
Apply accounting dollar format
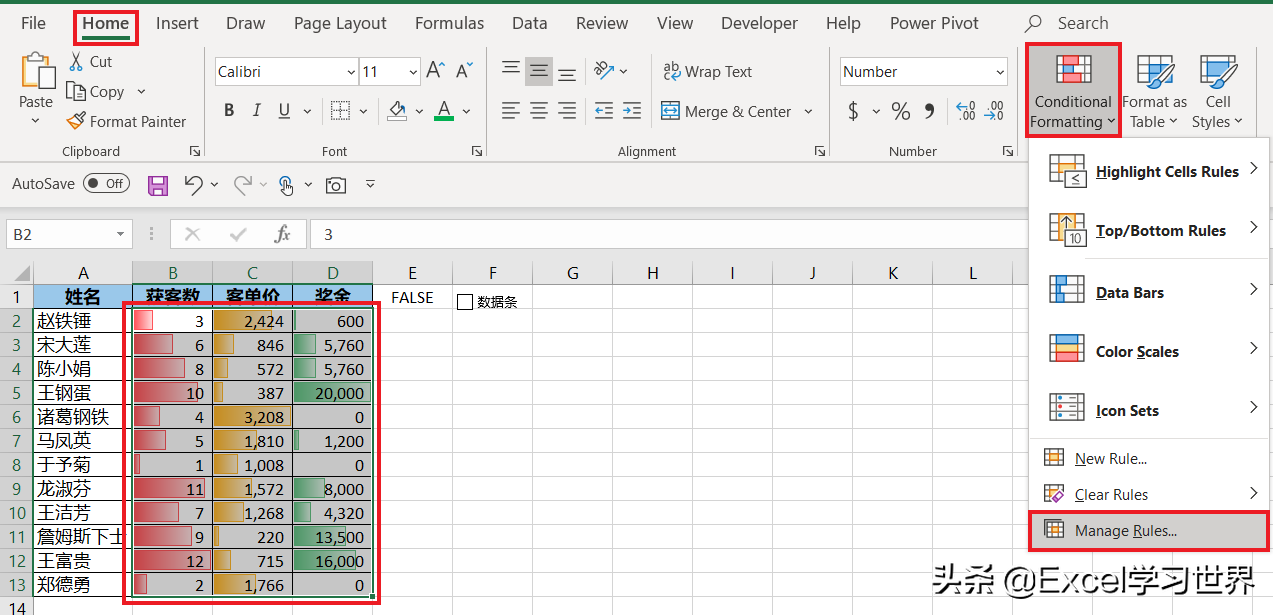853,111
